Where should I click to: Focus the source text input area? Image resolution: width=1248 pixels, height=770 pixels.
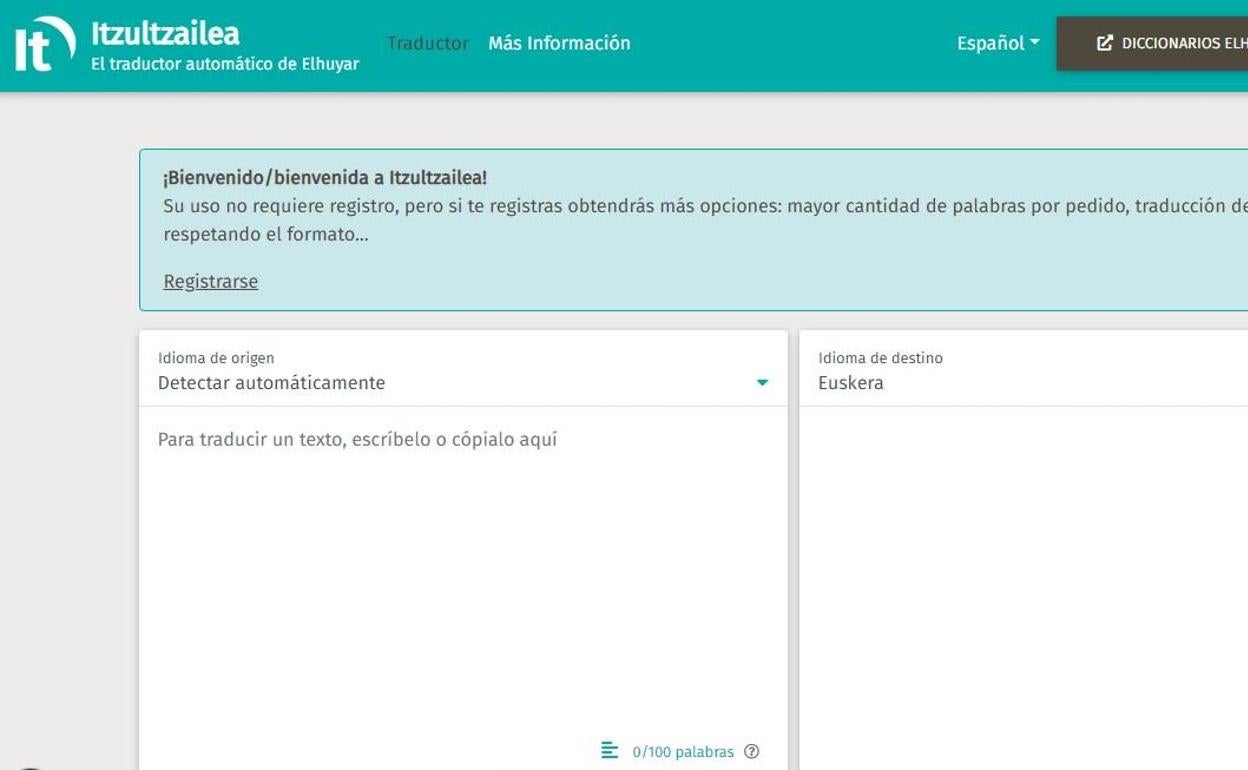[462, 560]
